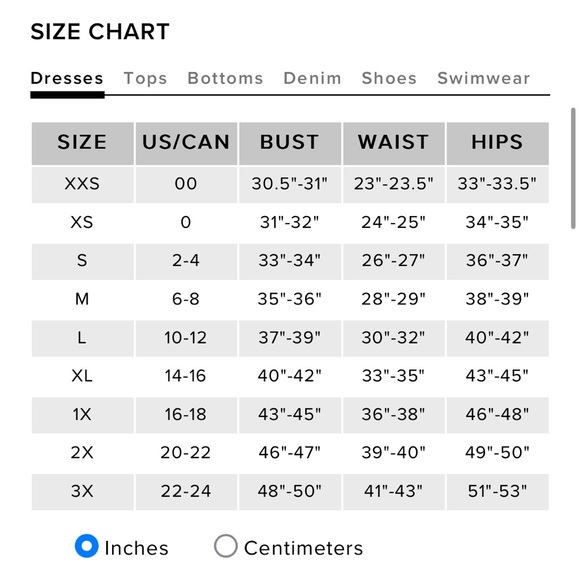
Task: Click the Centimeters label text
Action: tap(303, 548)
